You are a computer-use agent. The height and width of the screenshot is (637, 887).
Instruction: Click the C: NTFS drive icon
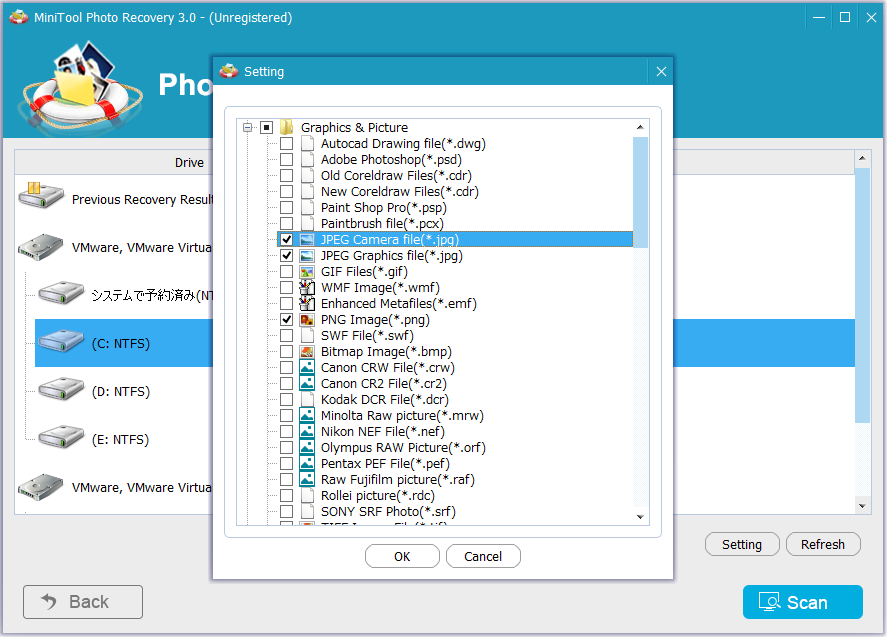pos(61,342)
